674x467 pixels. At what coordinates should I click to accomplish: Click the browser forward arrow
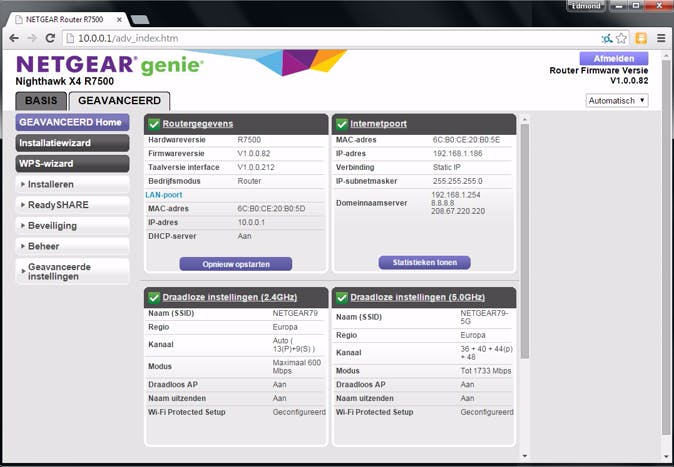32,38
